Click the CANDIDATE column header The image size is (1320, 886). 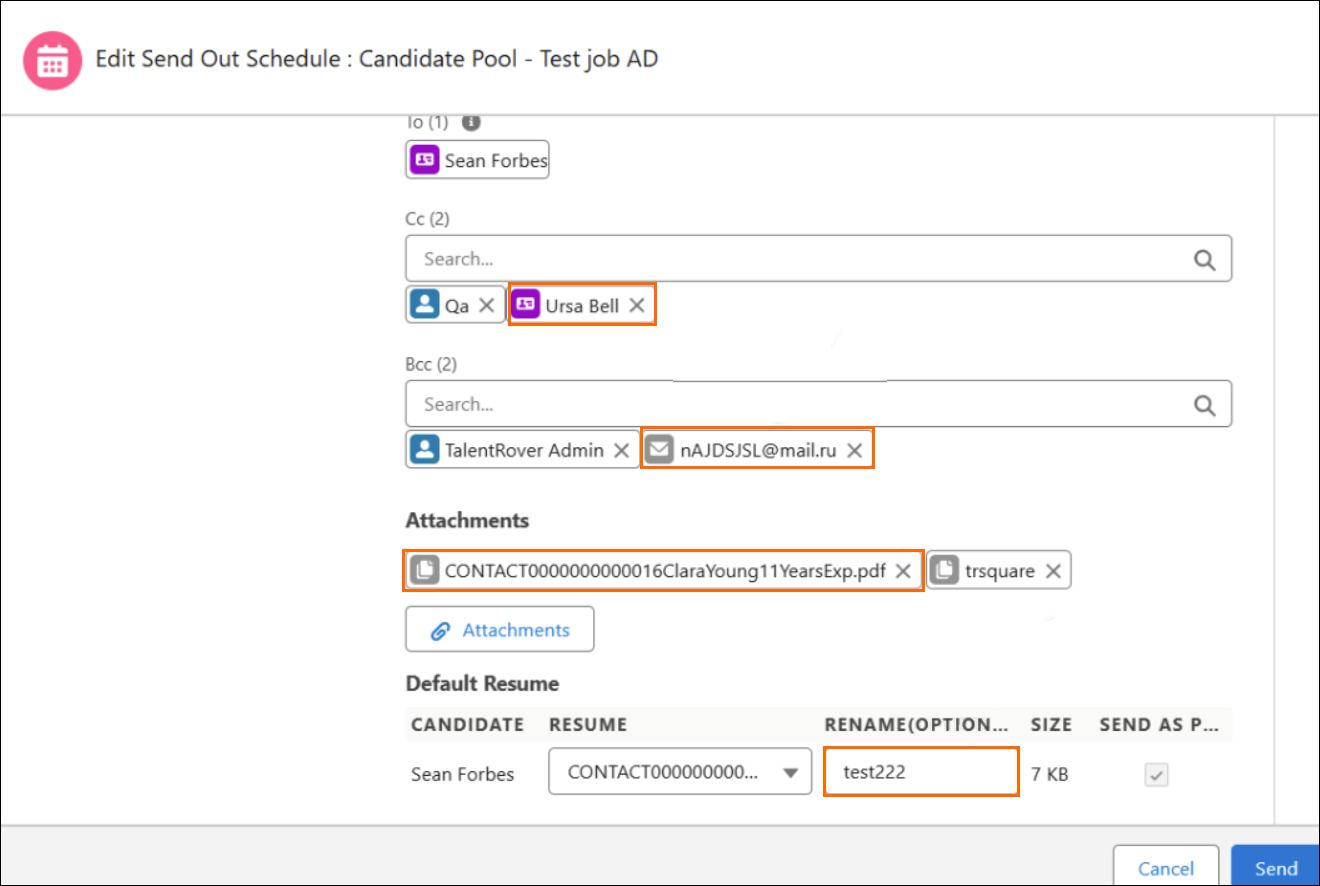pos(467,724)
